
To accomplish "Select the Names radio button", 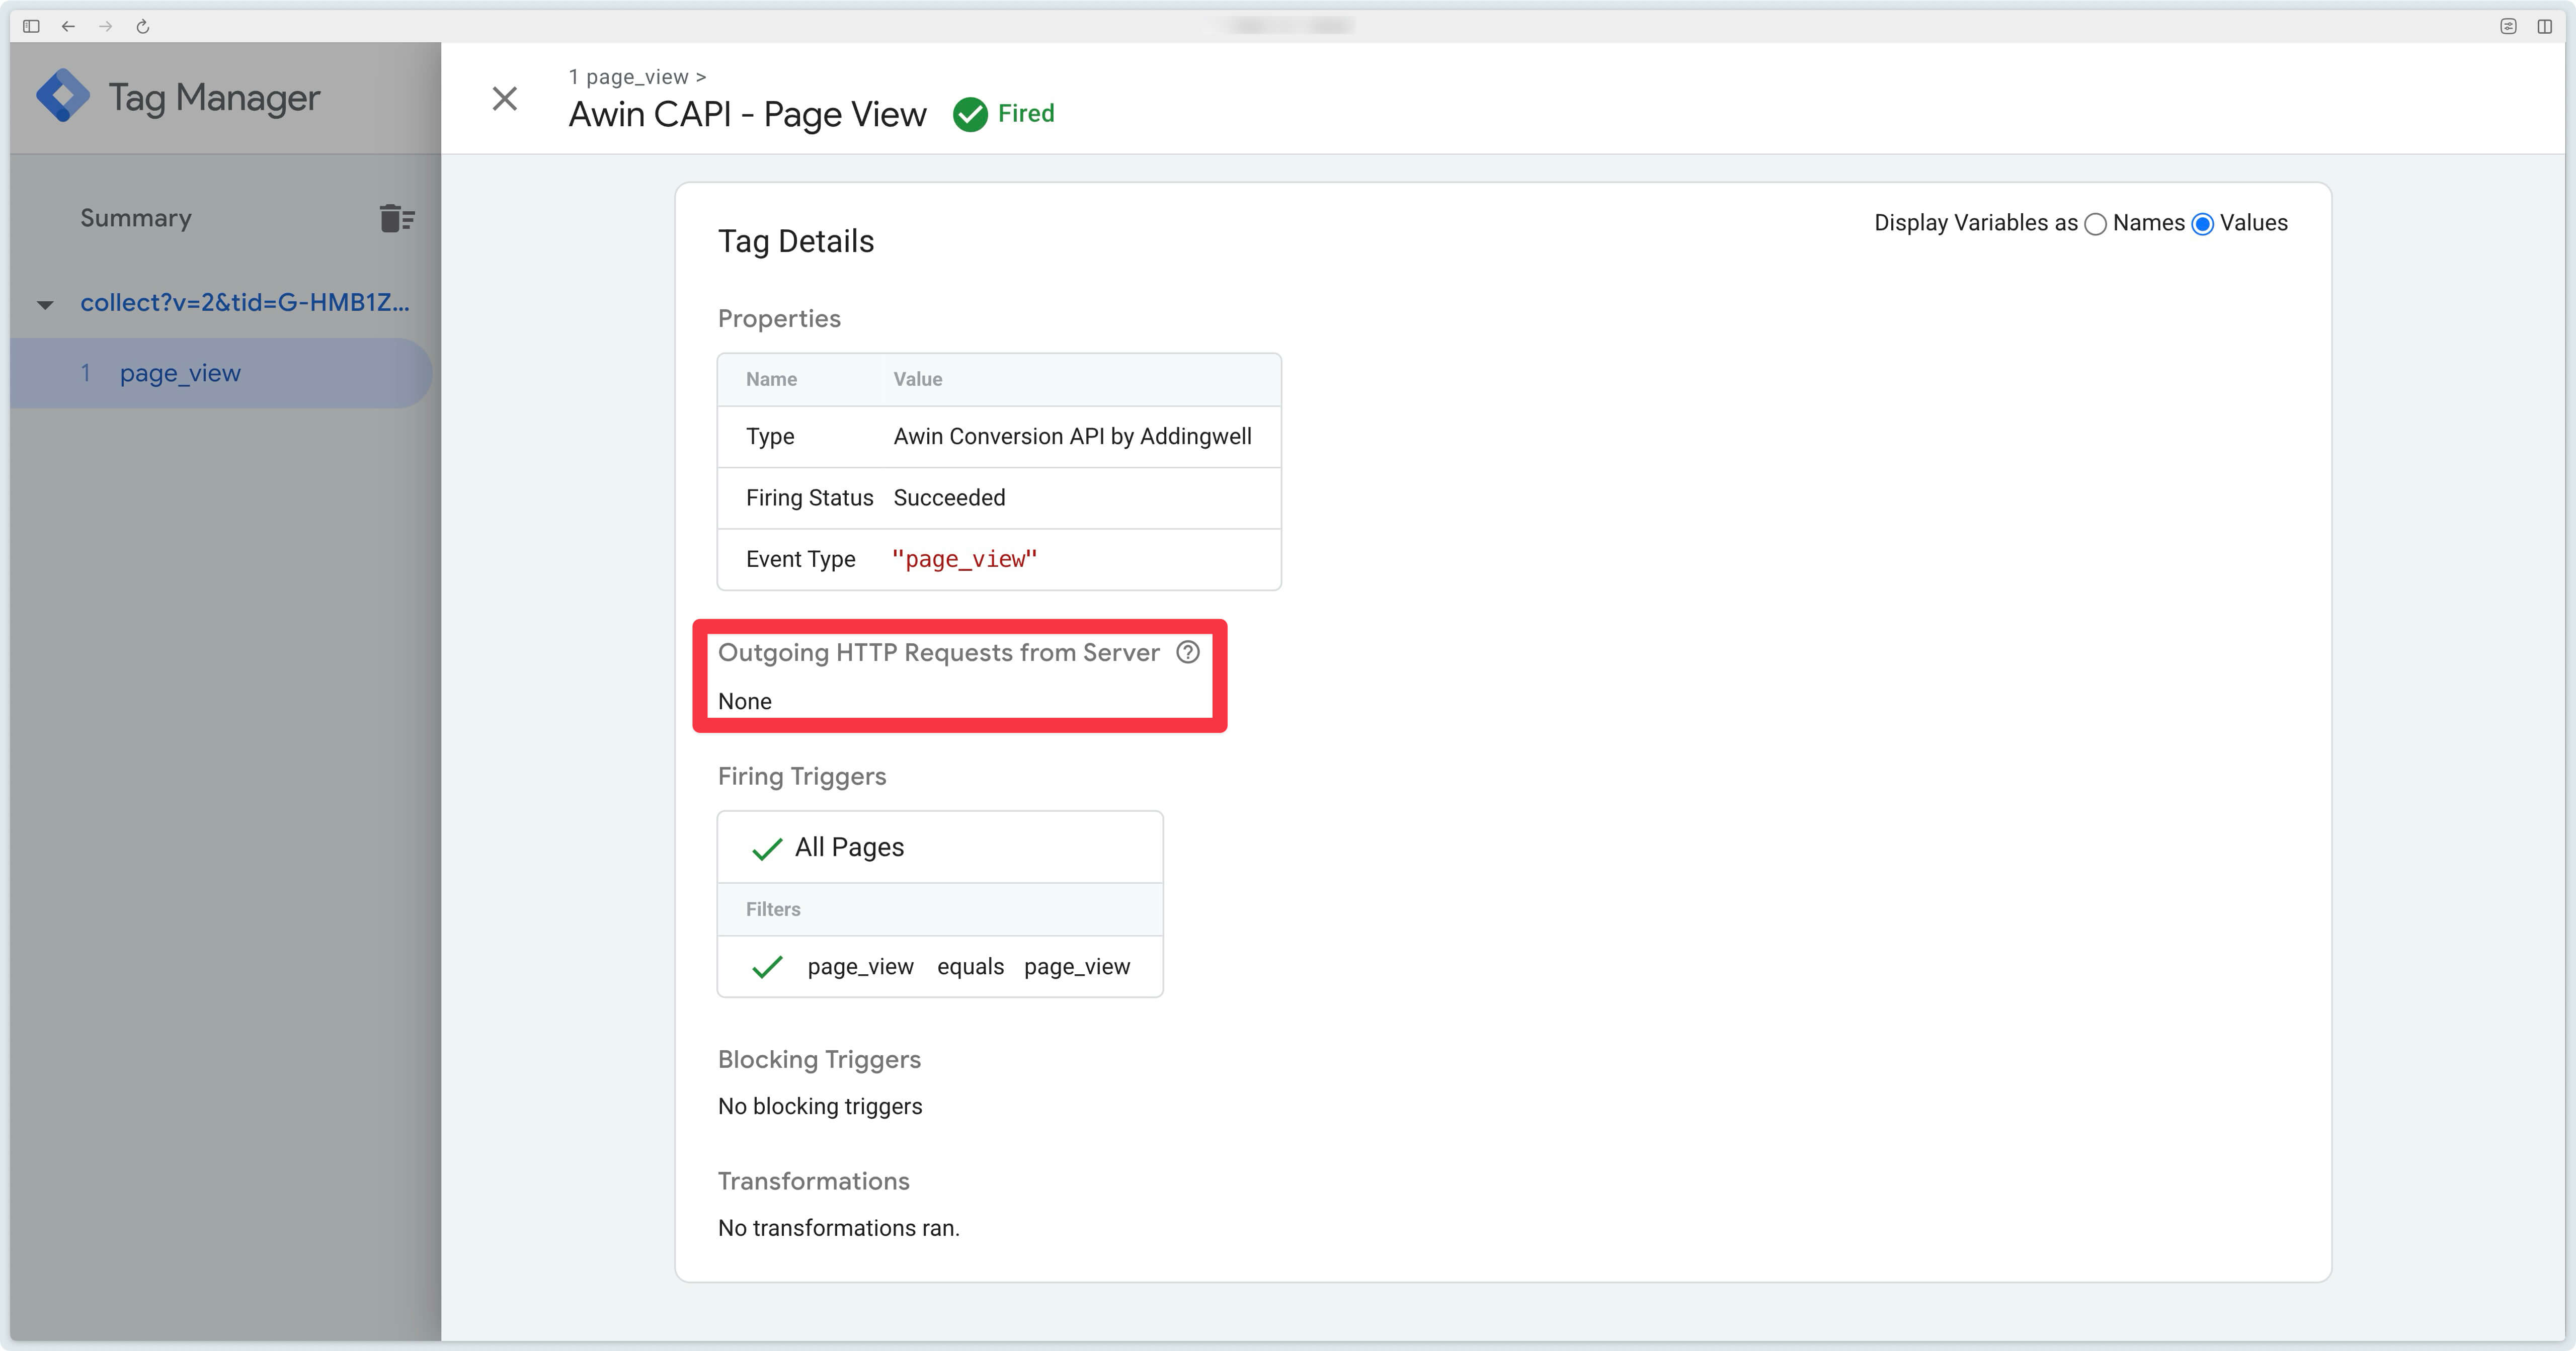I will coord(2096,224).
